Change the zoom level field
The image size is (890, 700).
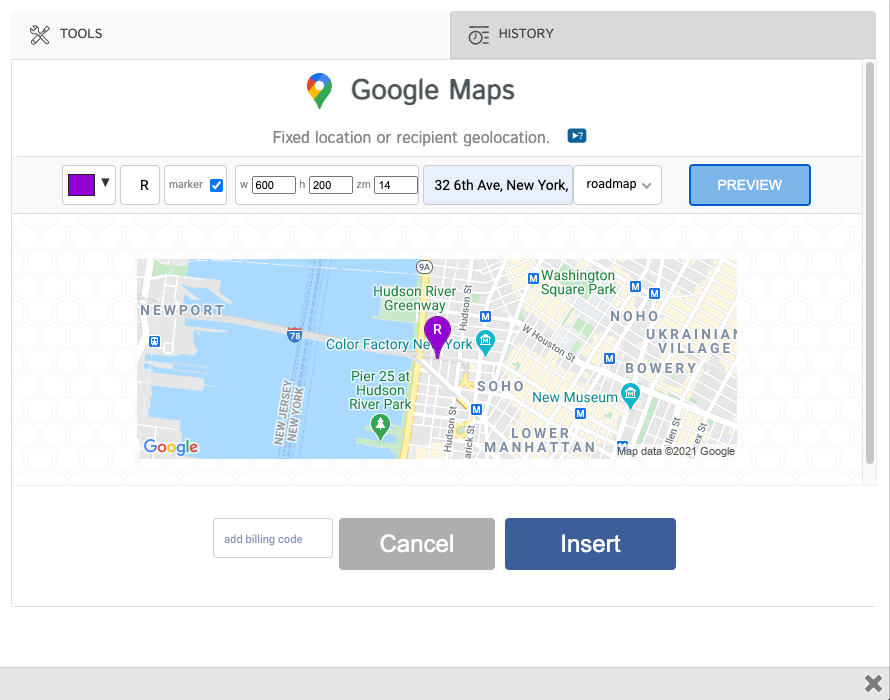(x=396, y=185)
